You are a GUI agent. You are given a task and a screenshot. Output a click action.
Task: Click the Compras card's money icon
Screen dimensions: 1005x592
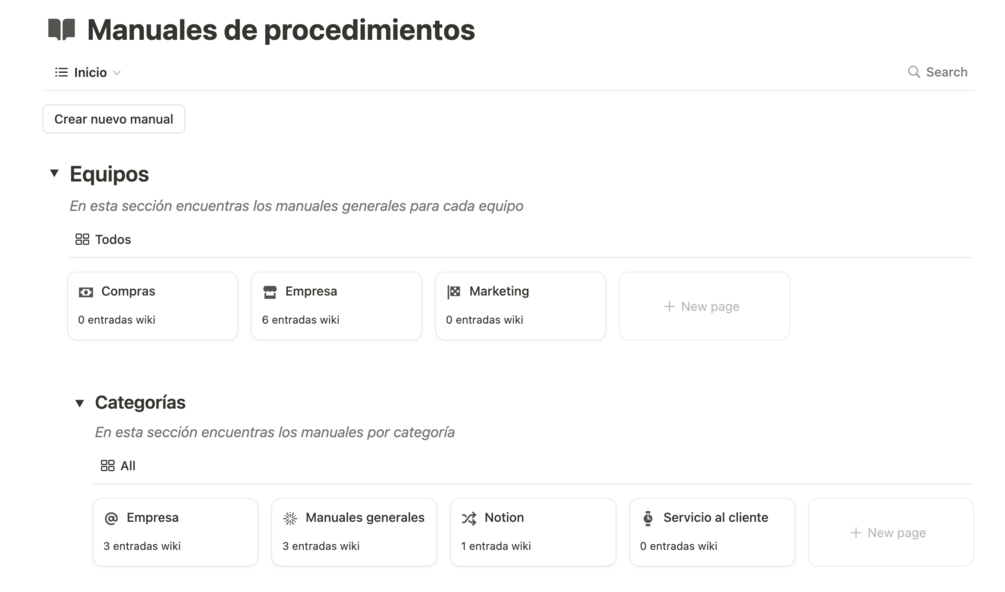(86, 292)
